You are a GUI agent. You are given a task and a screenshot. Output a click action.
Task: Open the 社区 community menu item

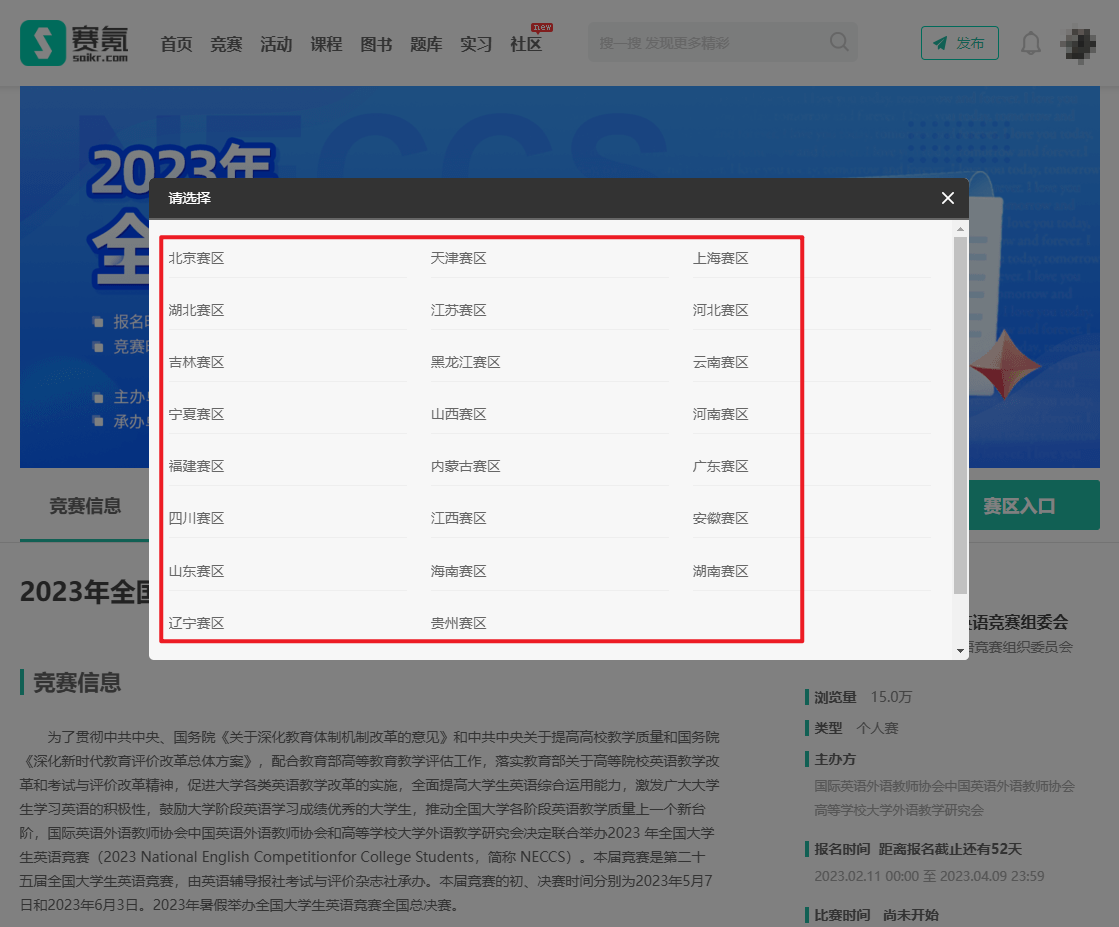pos(526,44)
